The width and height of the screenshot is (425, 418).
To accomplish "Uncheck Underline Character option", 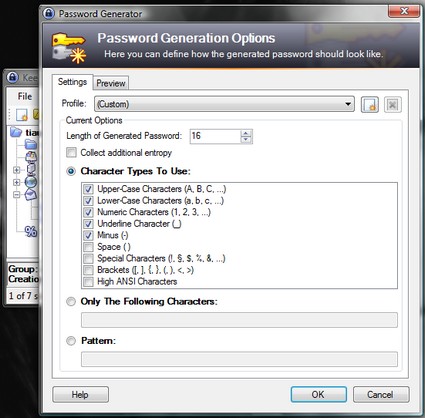I will click(x=88, y=224).
